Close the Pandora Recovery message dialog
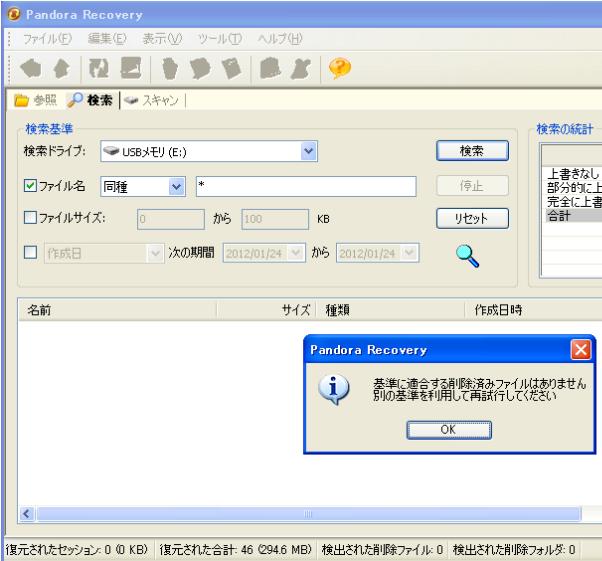 [580, 350]
